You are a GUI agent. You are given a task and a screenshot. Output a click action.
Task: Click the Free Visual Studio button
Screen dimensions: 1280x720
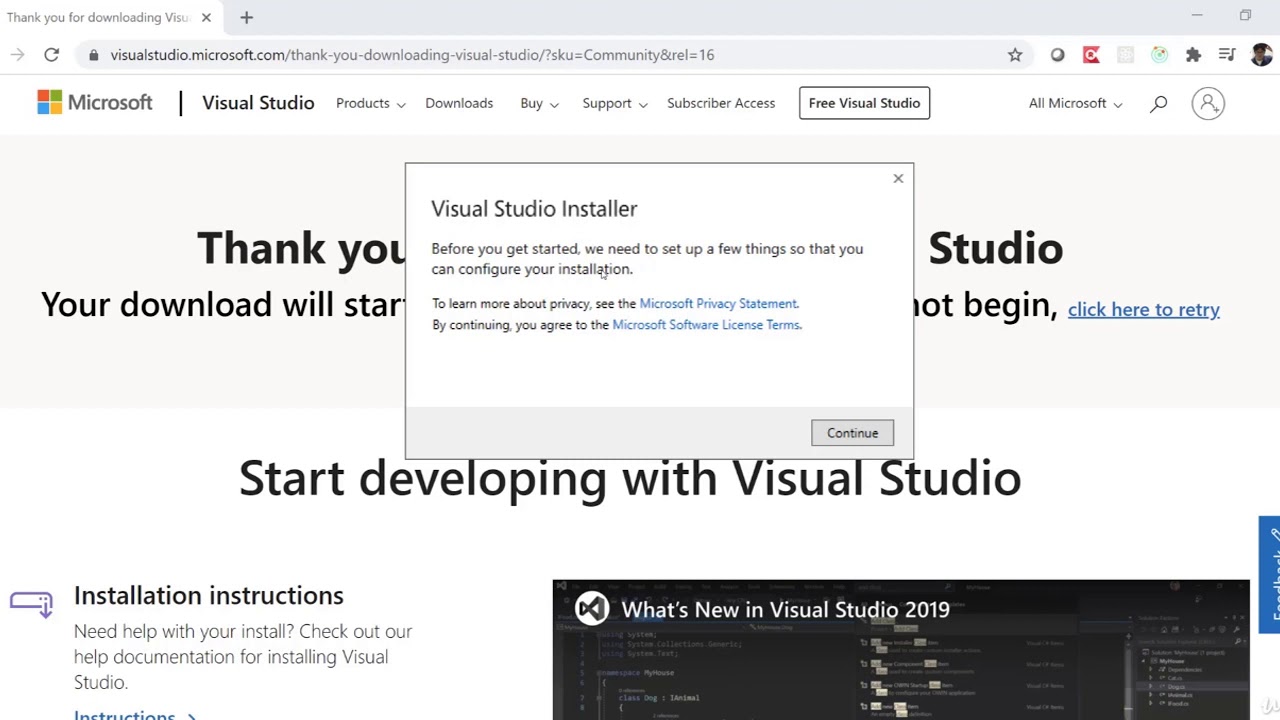coord(864,103)
